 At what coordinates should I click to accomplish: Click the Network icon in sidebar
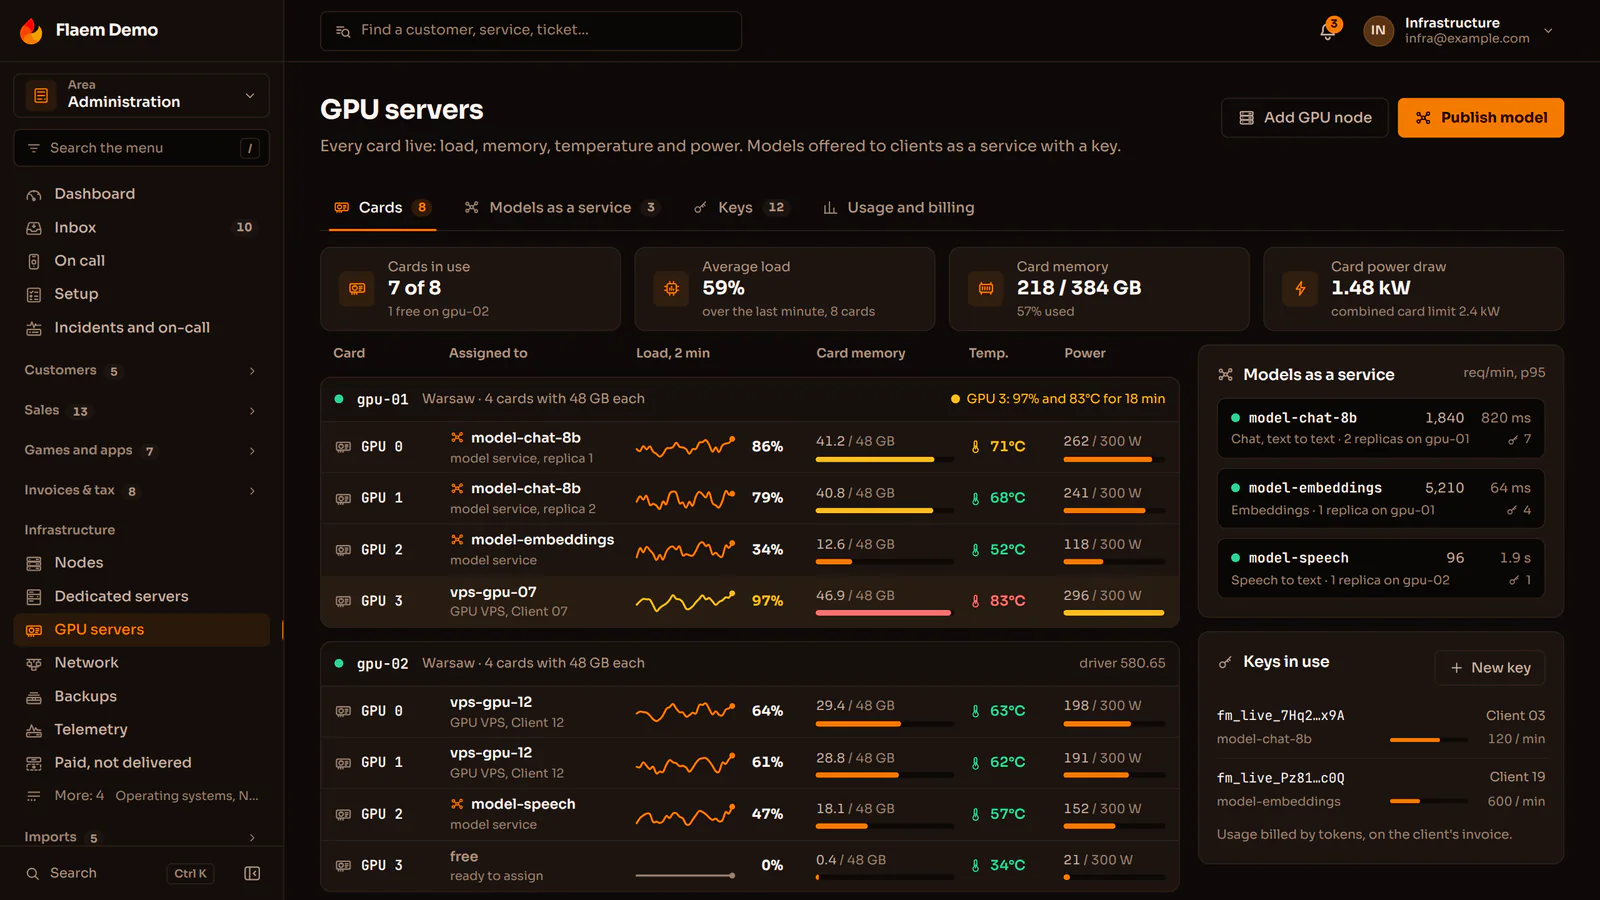(x=34, y=663)
